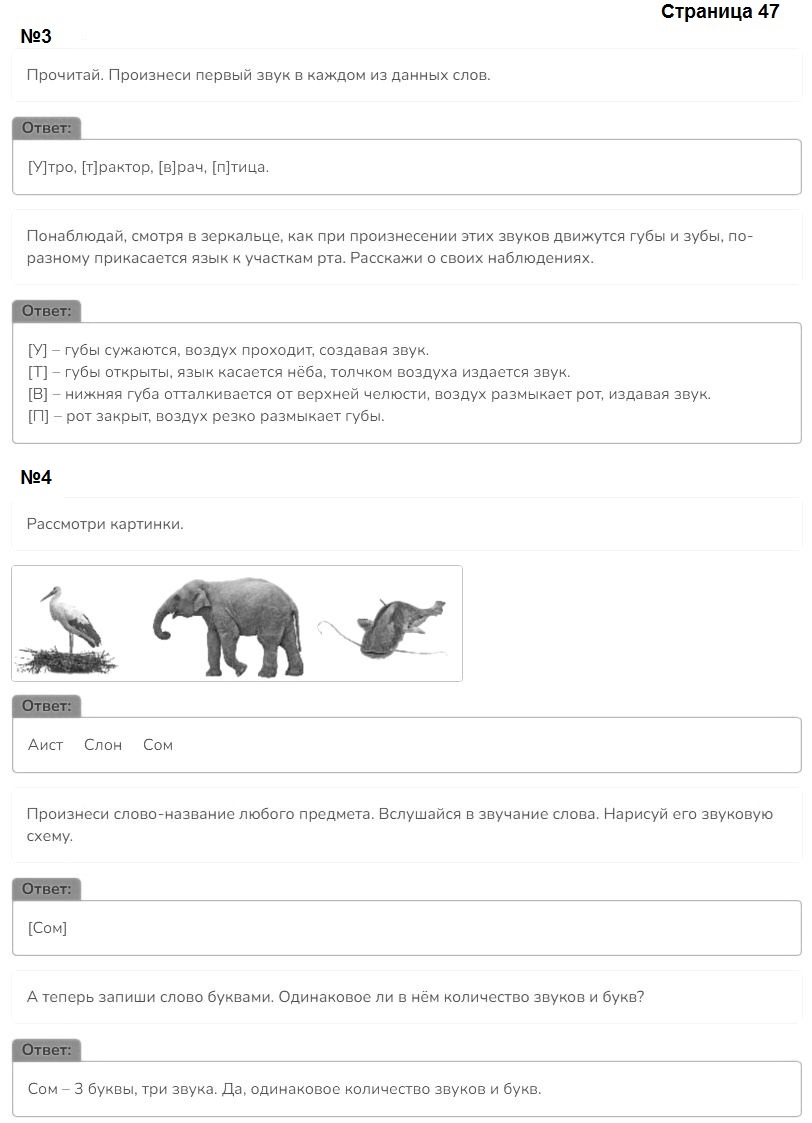Click the answer box with '[У]тро, [т]рактор'

pyautogui.click(x=407, y=167)
